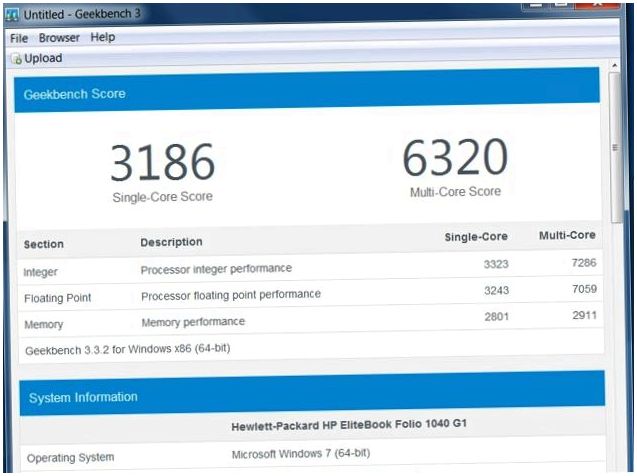This screenshot has height=476, width=637.
Task: Open the Browser menu
Action: coord(59,38)
